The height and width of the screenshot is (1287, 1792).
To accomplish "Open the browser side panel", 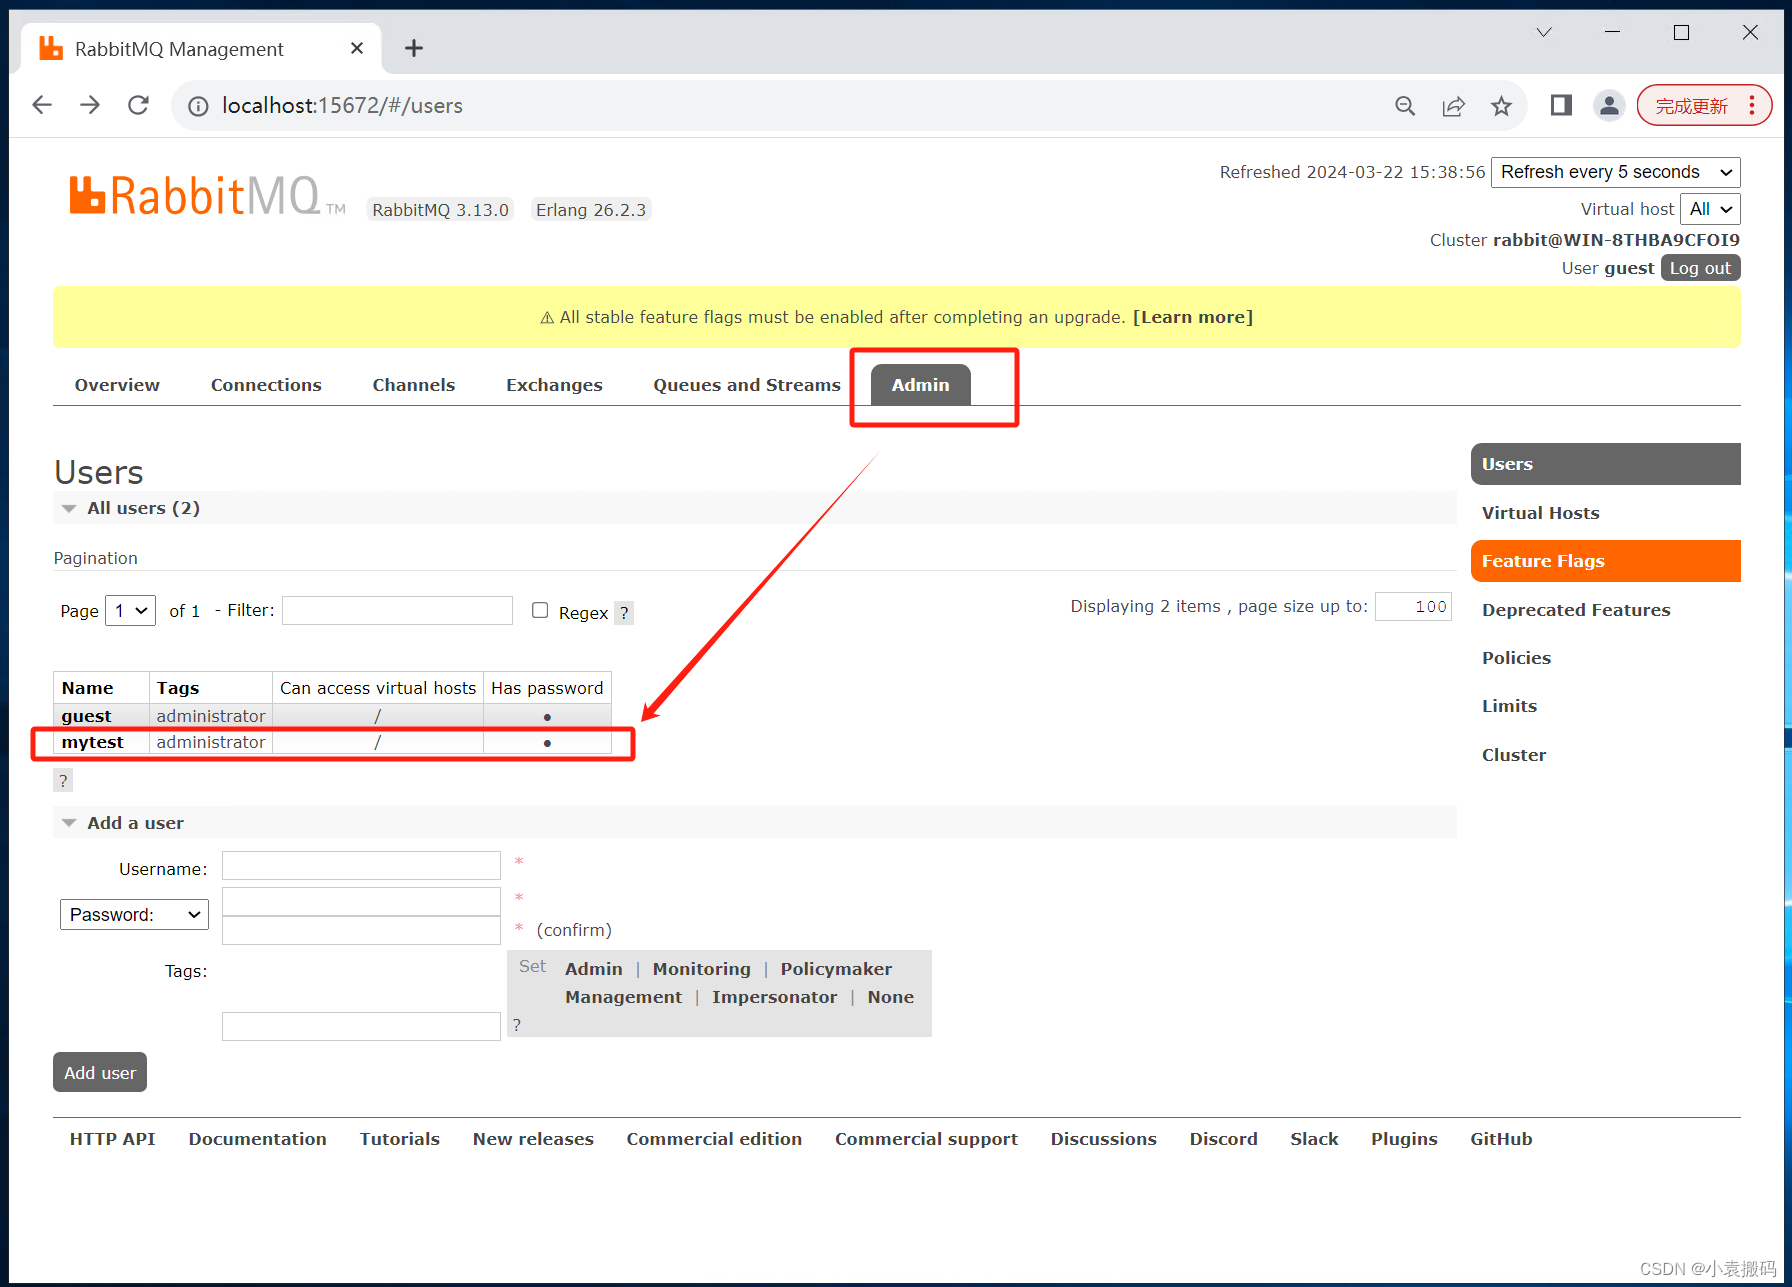I will click(1561, 105).
